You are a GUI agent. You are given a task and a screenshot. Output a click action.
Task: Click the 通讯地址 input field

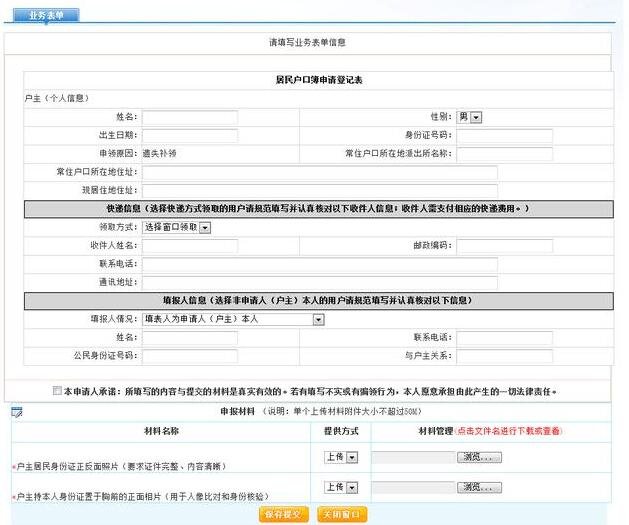[x=320, y=283]
